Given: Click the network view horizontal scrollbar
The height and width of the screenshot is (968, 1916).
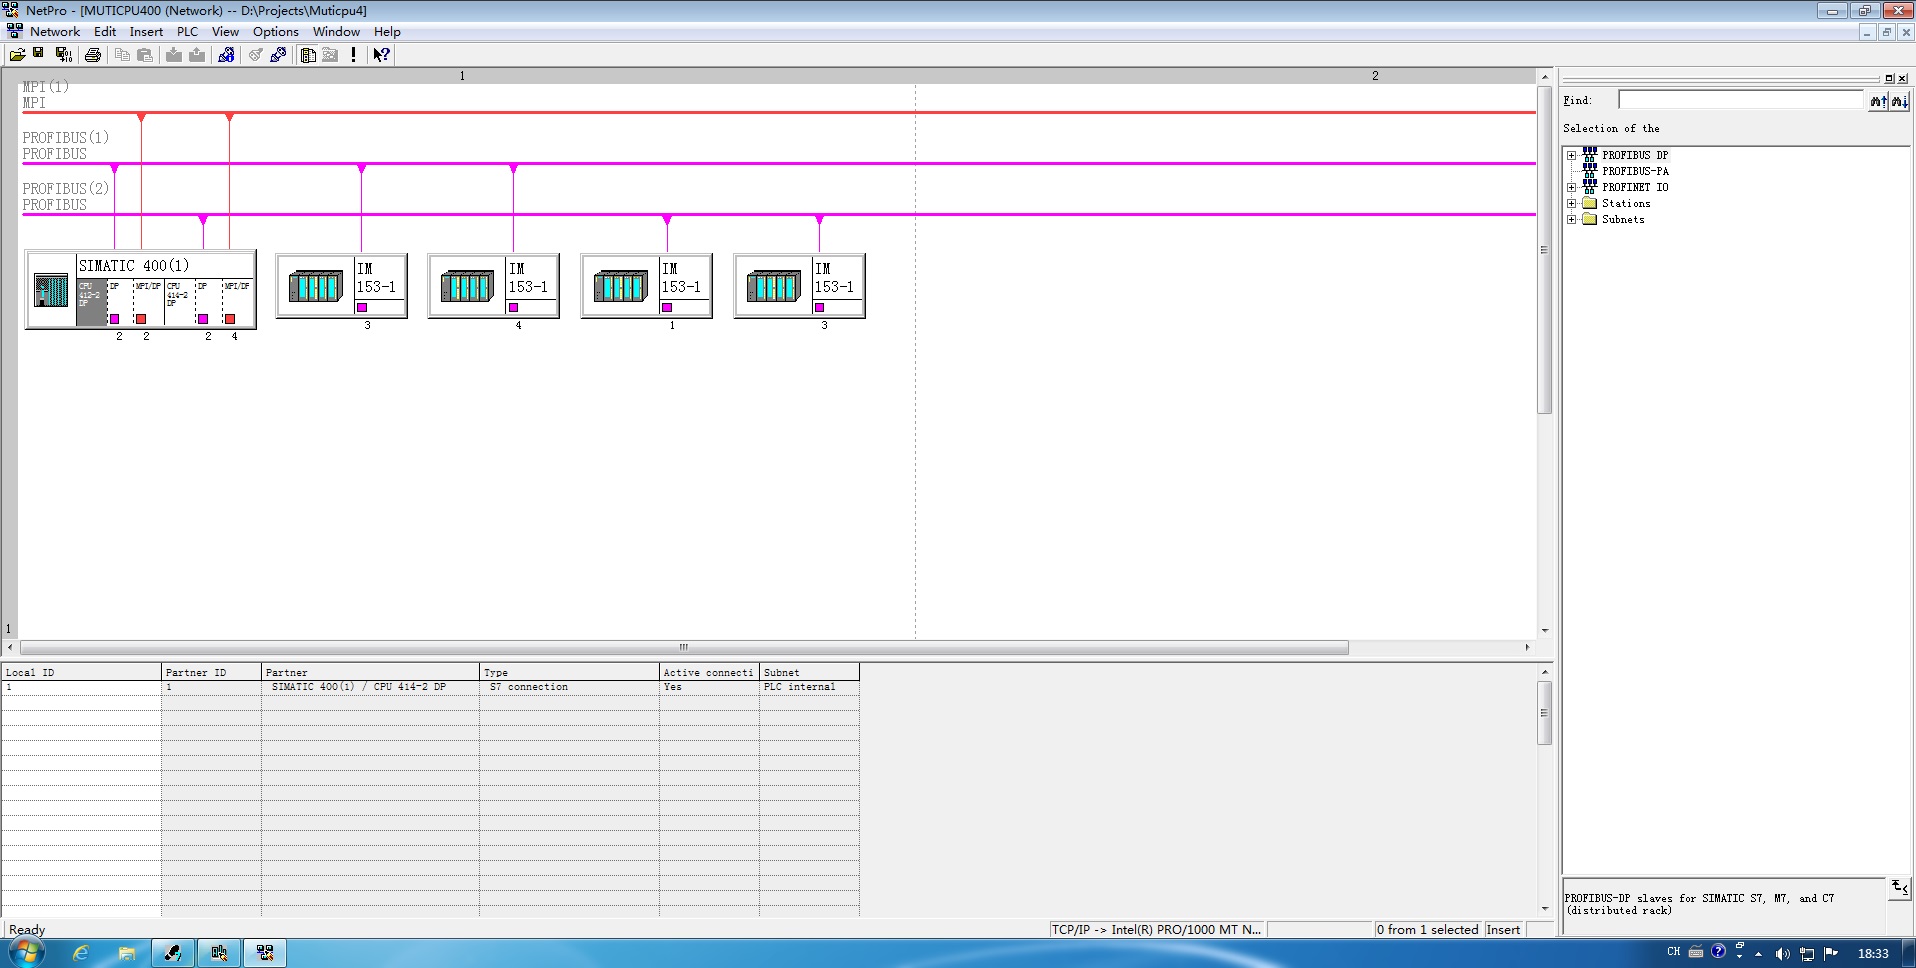Looking at the screenshot, I should coord(684,647).
